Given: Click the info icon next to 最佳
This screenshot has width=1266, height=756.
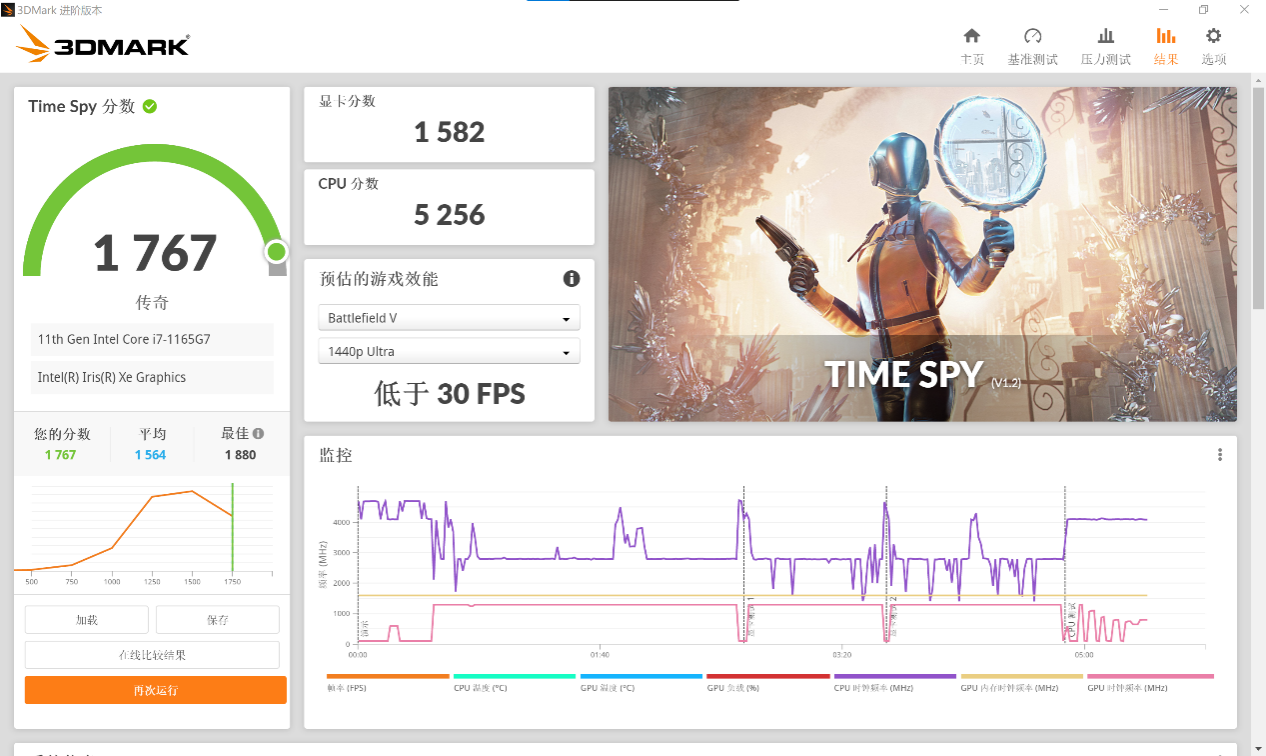Looking at the screenshot, I should (258, 434).
